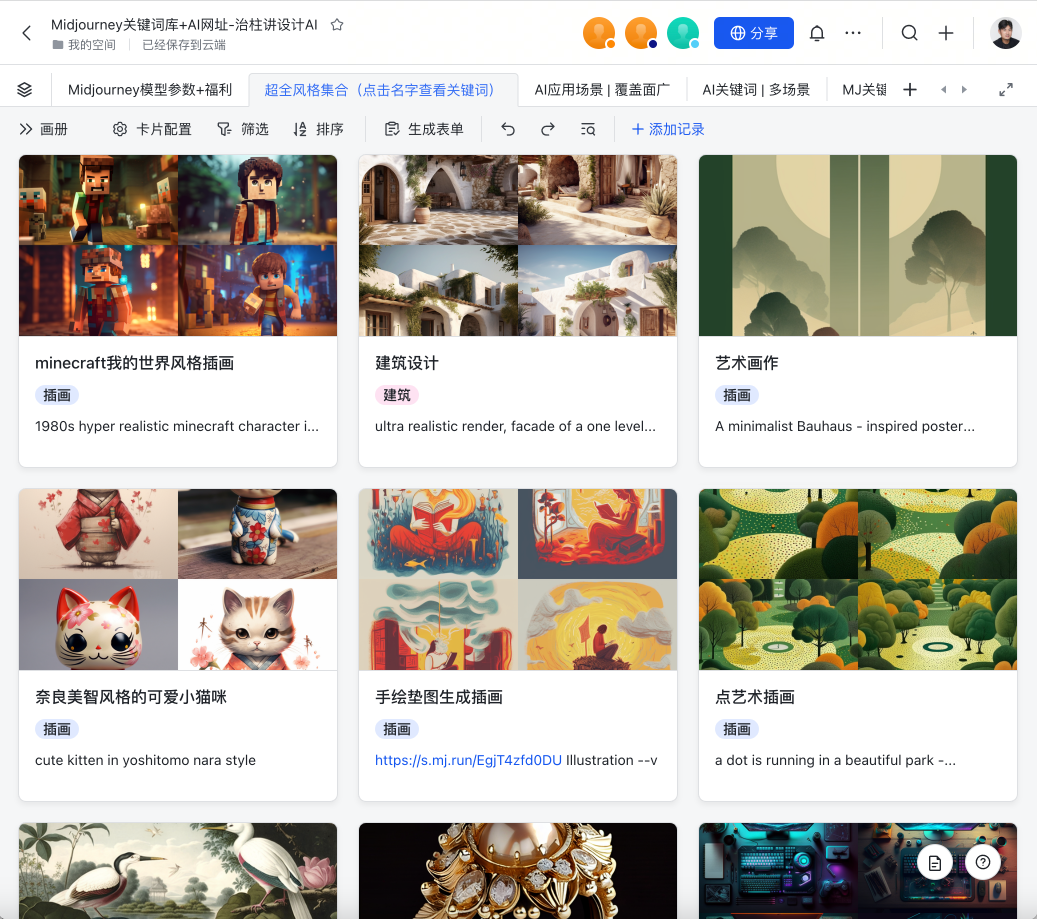1037x919 pixels.
Task: Click the 手绘垫图生成插画 title
Action: click(439, 697)
